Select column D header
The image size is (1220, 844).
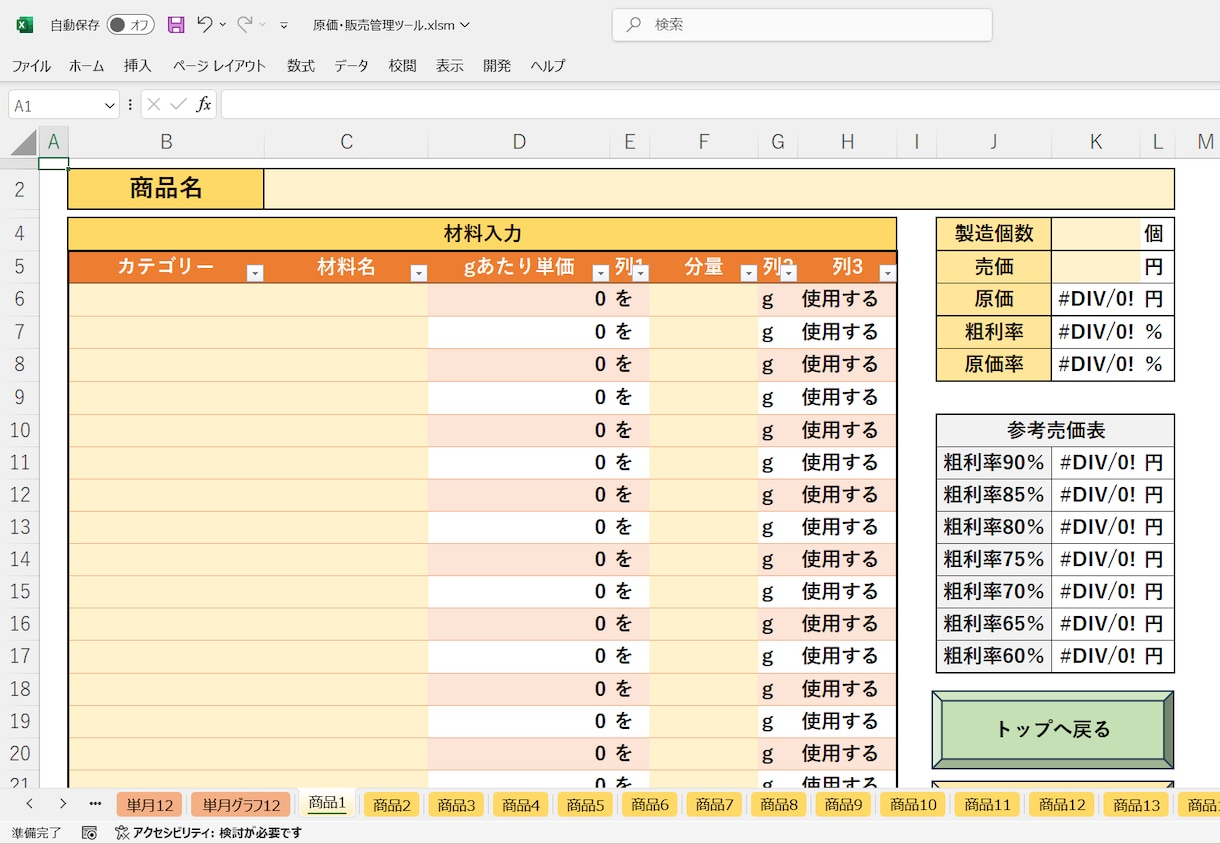pos(519,143)
